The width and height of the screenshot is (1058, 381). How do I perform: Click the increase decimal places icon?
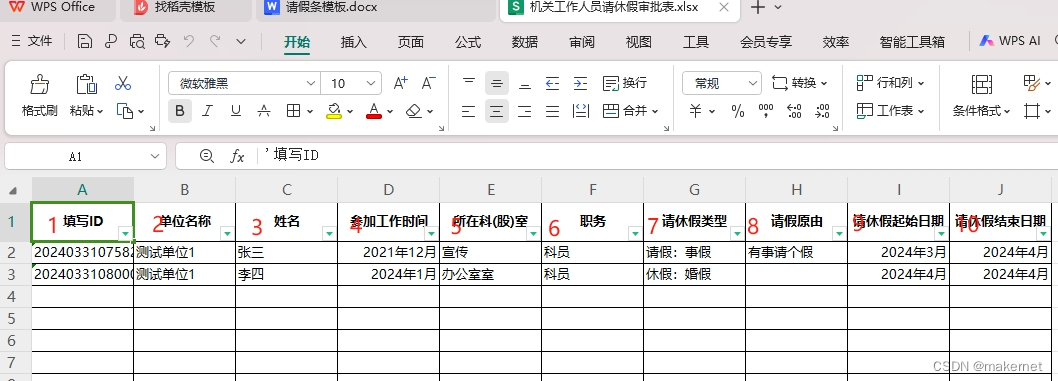click(x=794, y=111)
